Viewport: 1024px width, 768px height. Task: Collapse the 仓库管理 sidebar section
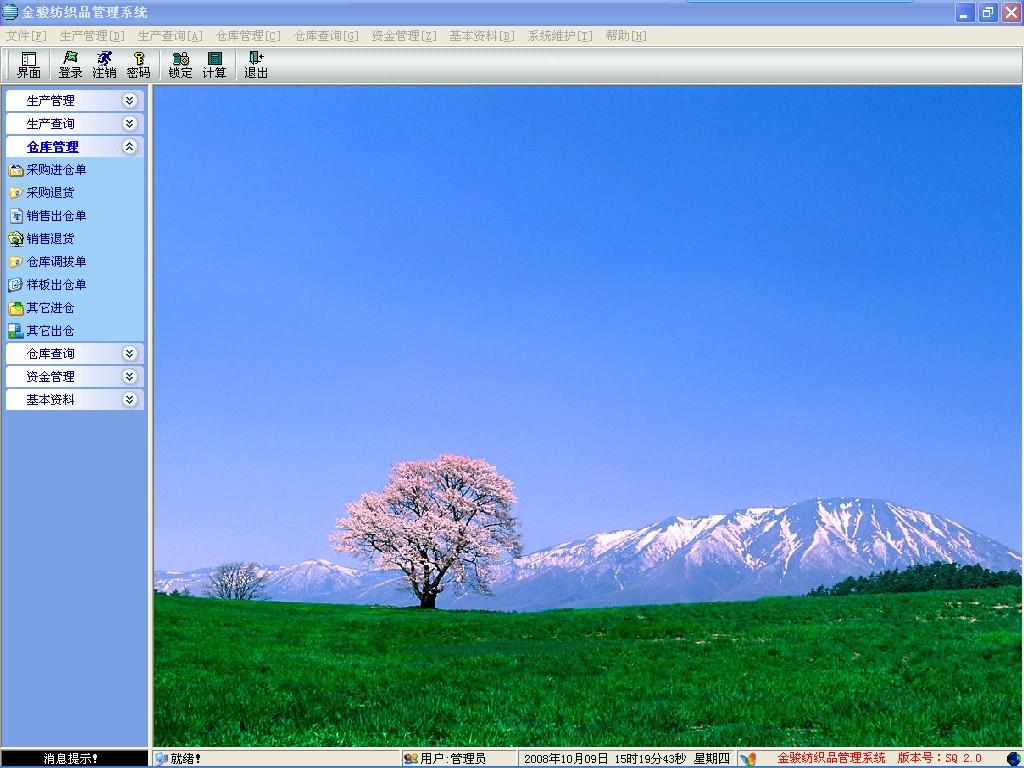[74, 146]
